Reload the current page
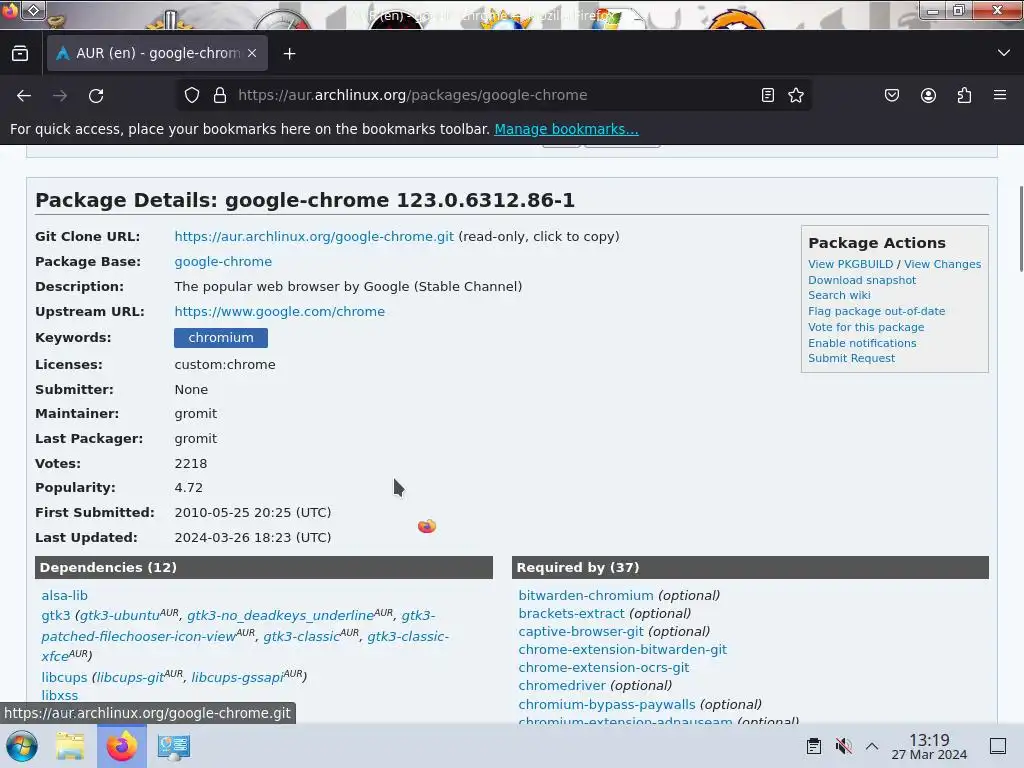This screenshot has height=768, width=1024. [96, 95]
